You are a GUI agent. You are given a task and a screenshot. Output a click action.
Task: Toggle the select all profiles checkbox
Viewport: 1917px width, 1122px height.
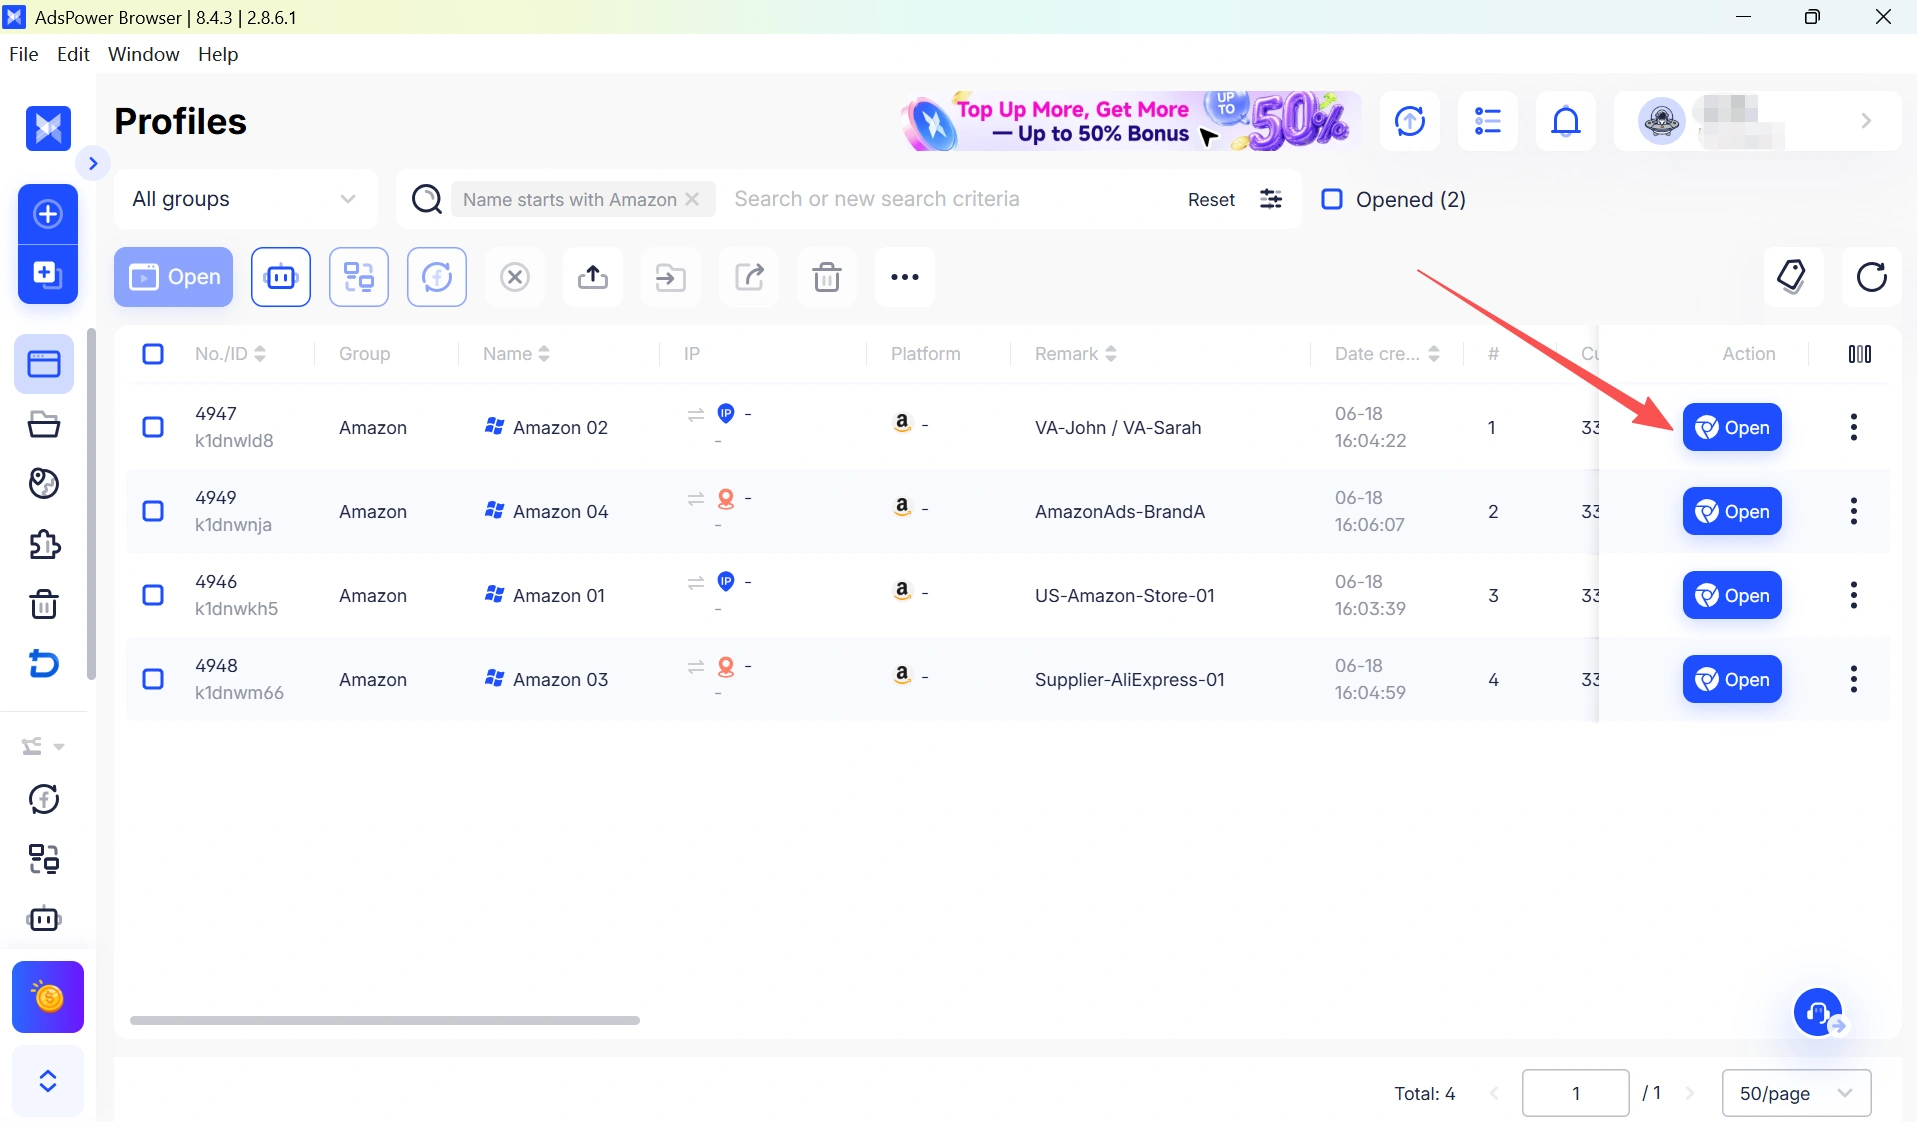[x=153, y=354]
